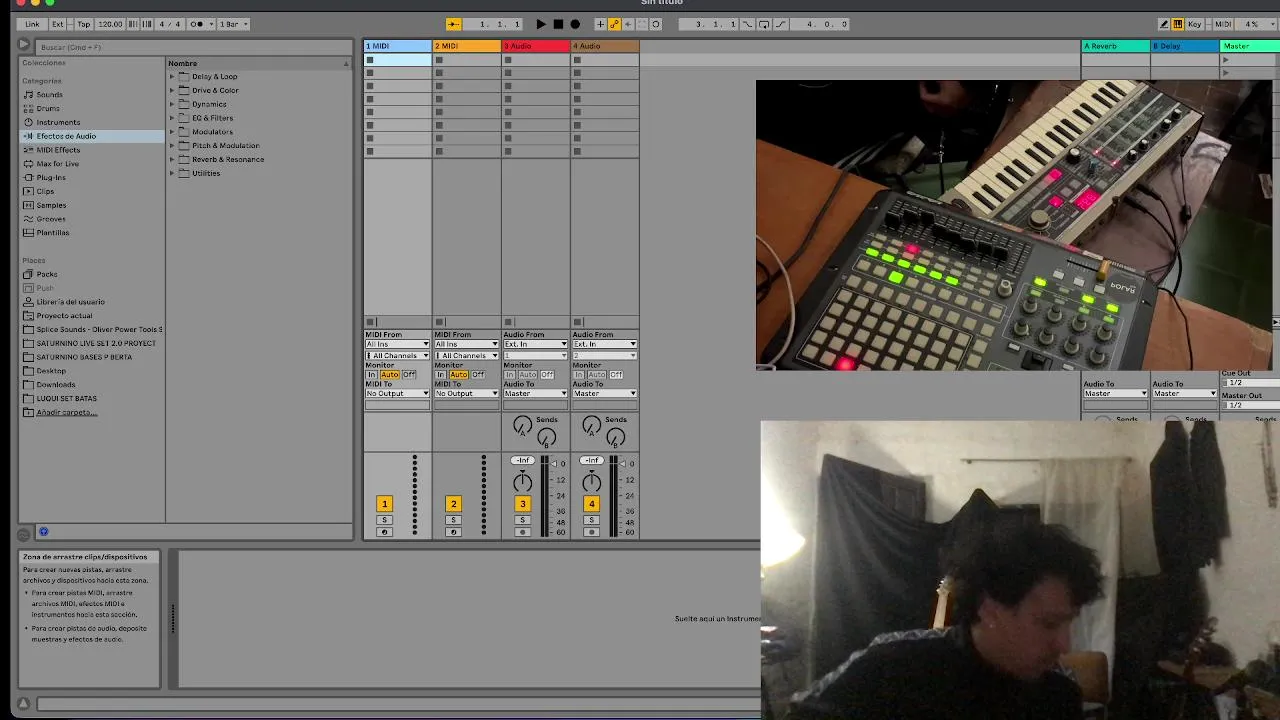Image resolution: width=1280 pixels, height=720 pixels.
Task: Click the Tap tempo button
Action: pyautogui.click(x=83, y=24)
